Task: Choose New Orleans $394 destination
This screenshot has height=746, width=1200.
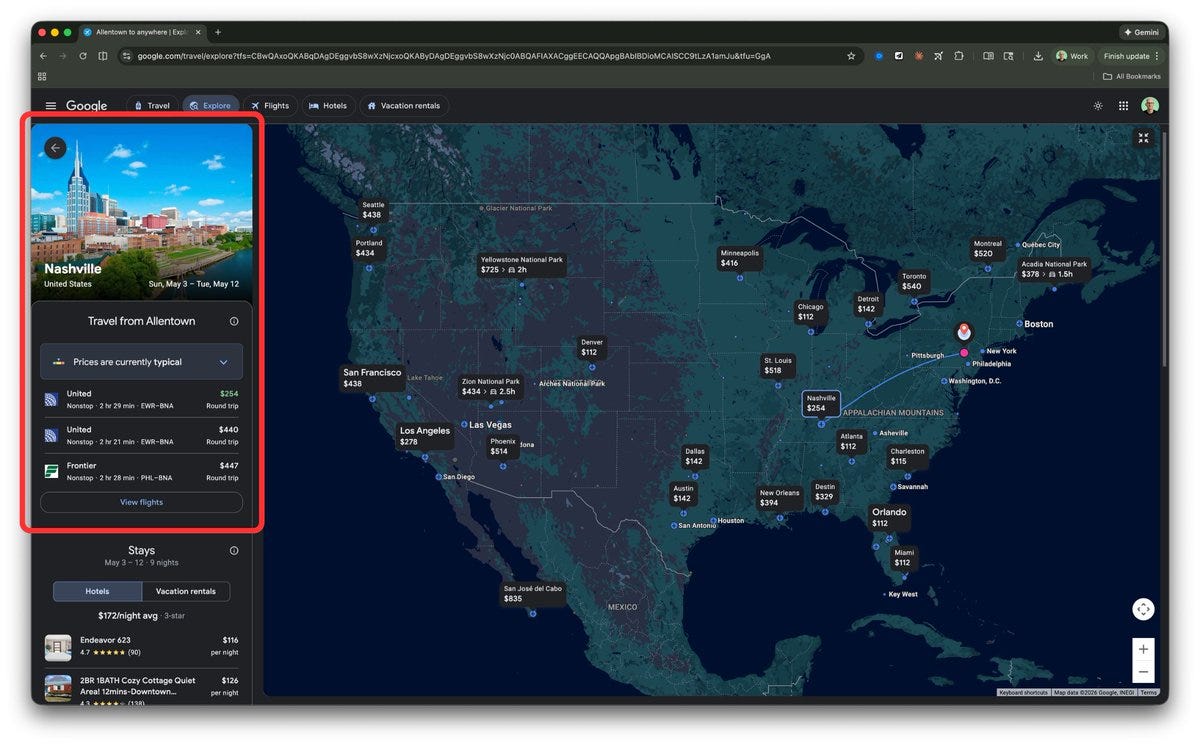Action: pos(779,497)
